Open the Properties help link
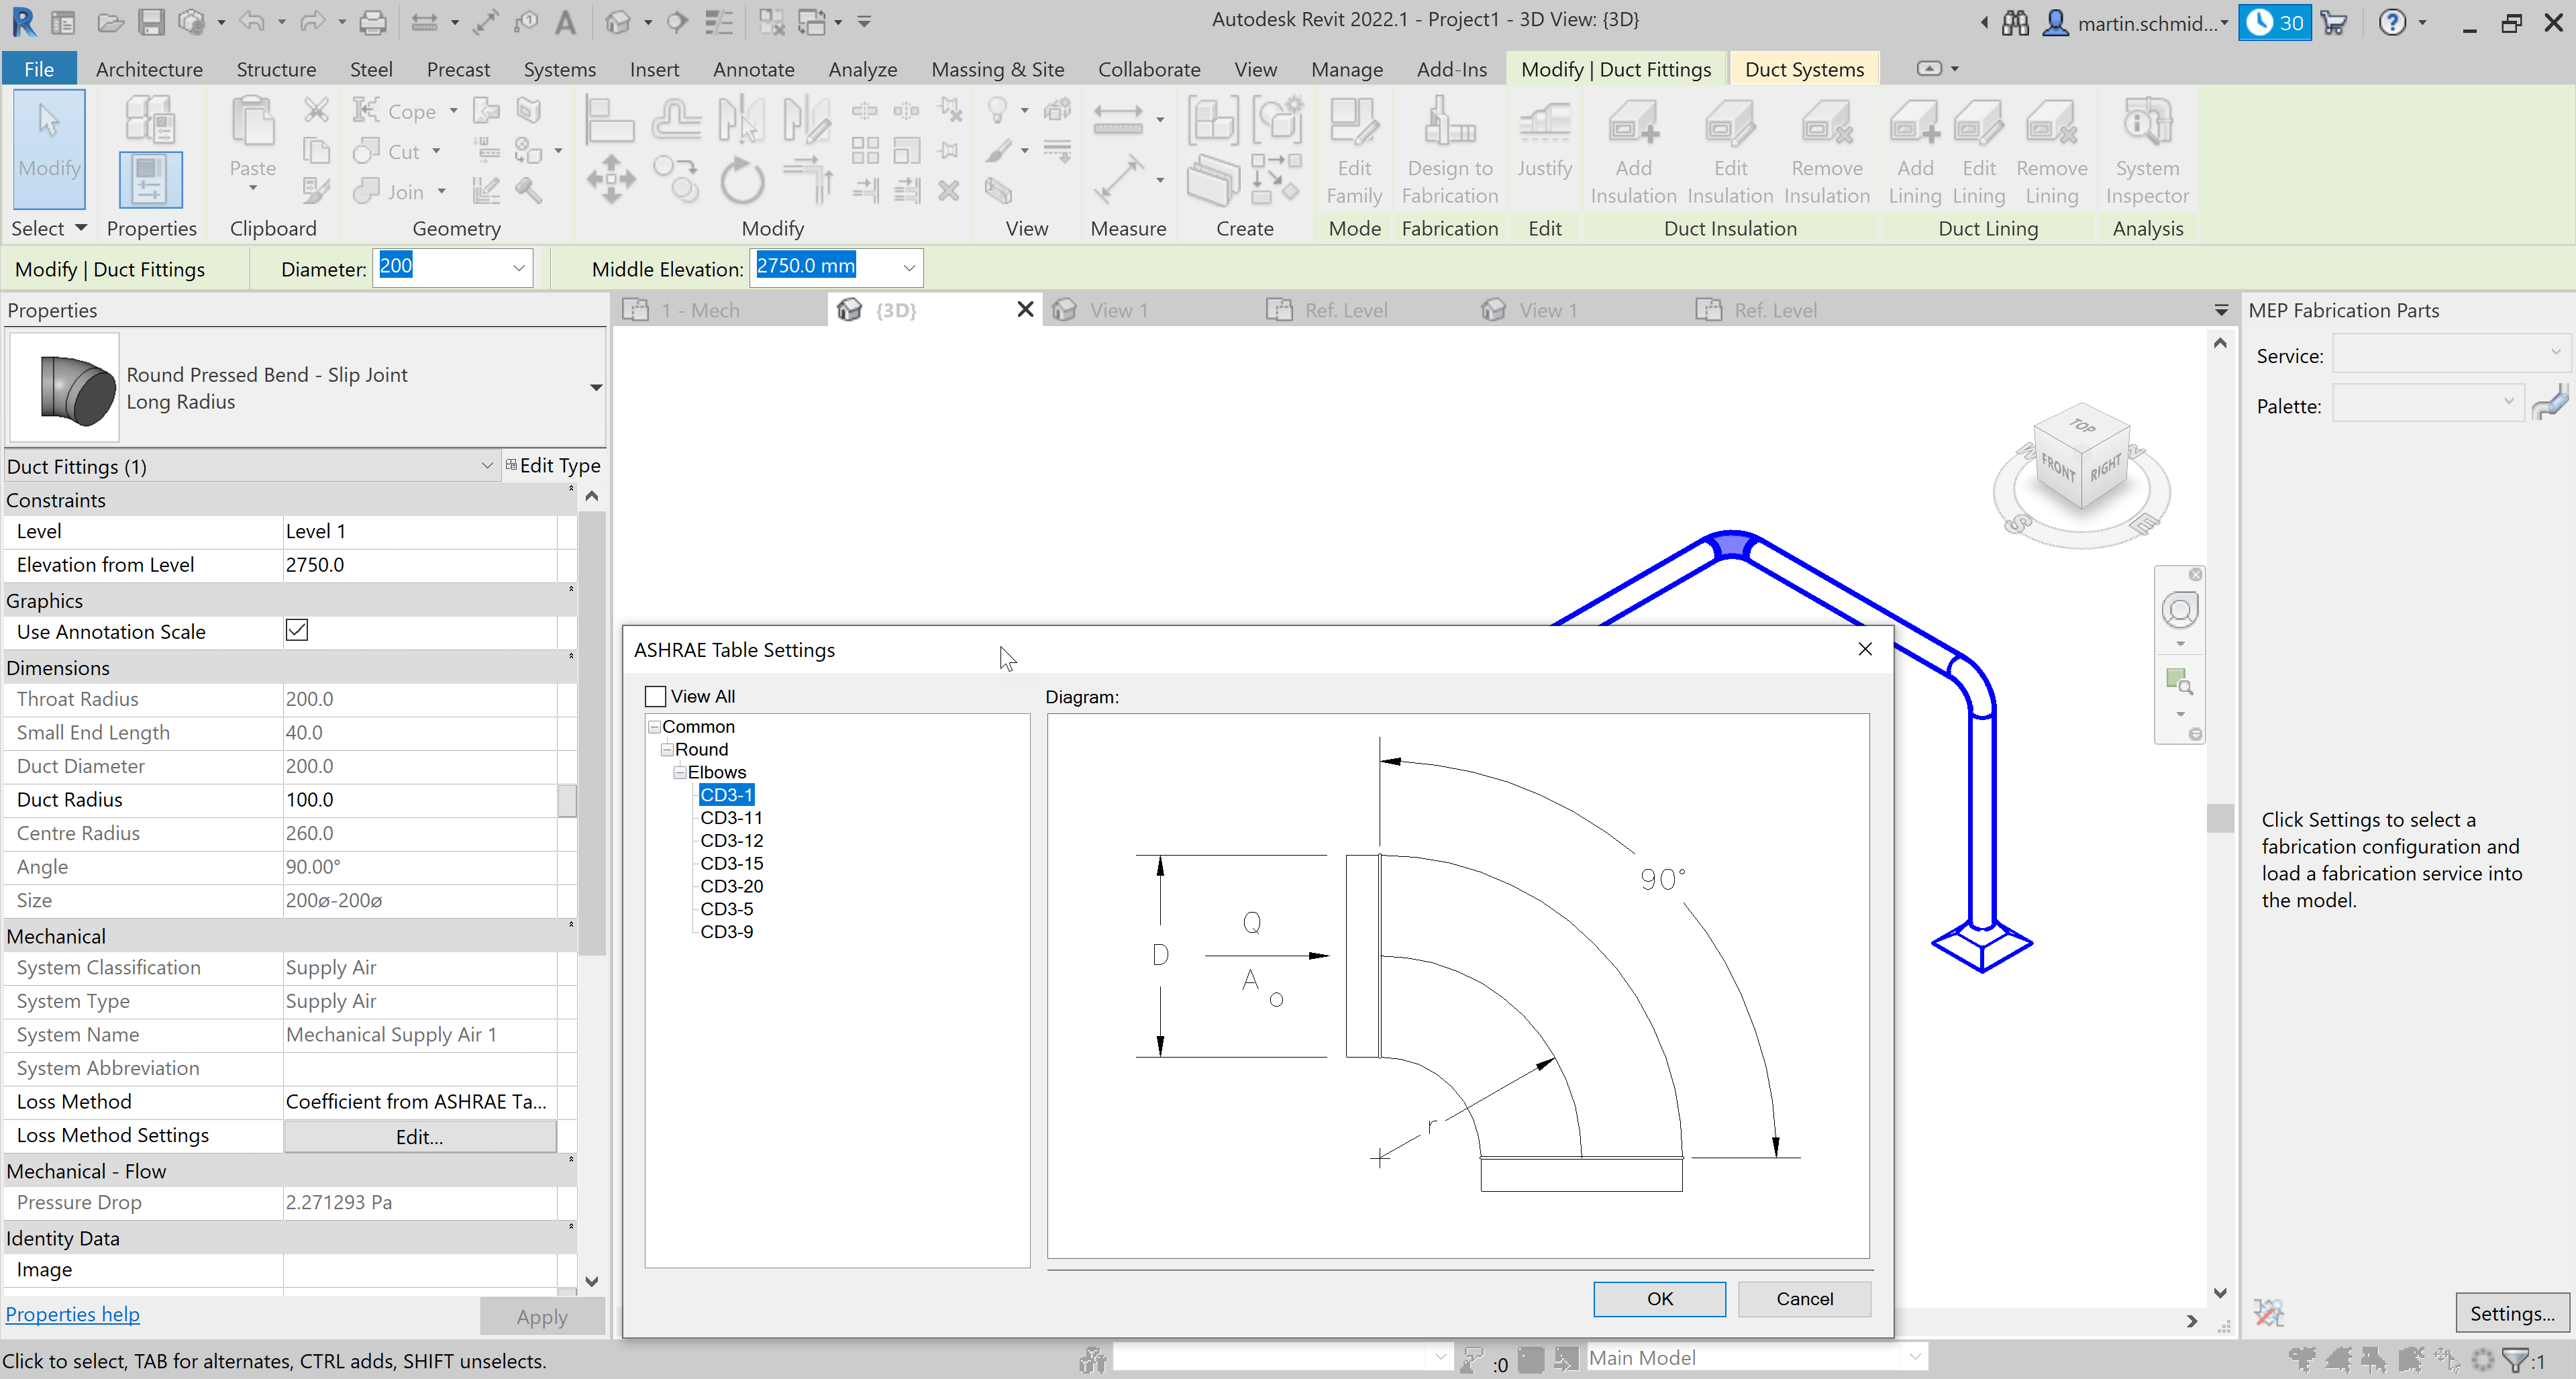Image resolution: width=2576 pixels, height=1379 pixels. tap(73, 1313)
